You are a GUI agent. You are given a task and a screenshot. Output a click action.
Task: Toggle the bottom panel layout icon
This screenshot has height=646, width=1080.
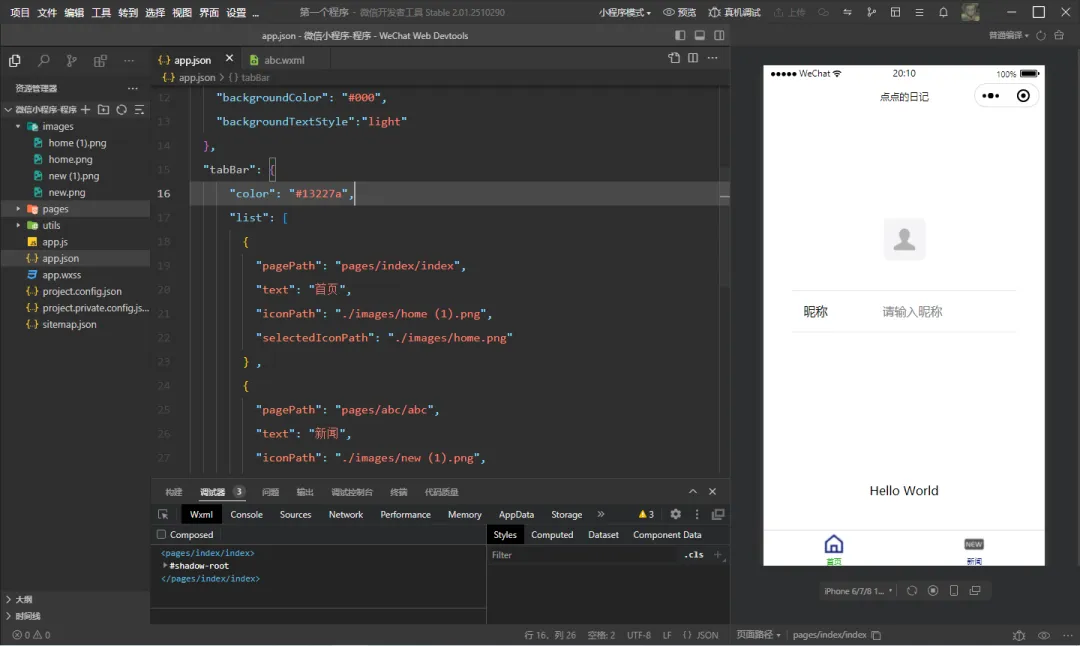699,35
